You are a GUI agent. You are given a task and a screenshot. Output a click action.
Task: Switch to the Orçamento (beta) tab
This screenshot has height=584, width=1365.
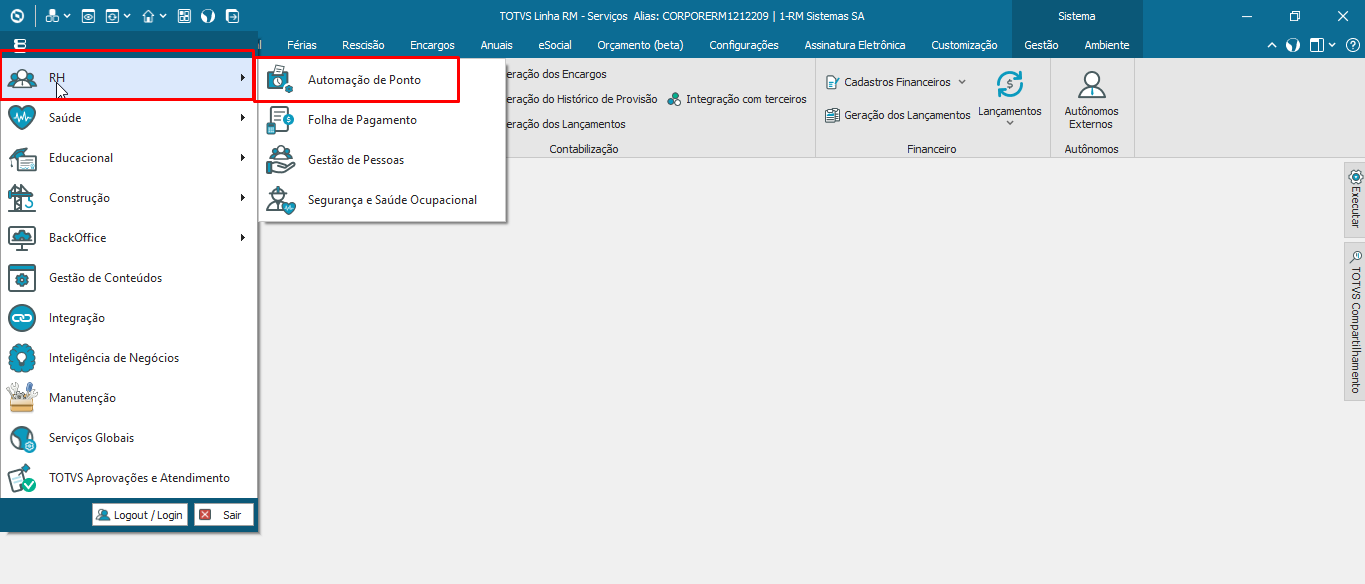tap(640, 45)
